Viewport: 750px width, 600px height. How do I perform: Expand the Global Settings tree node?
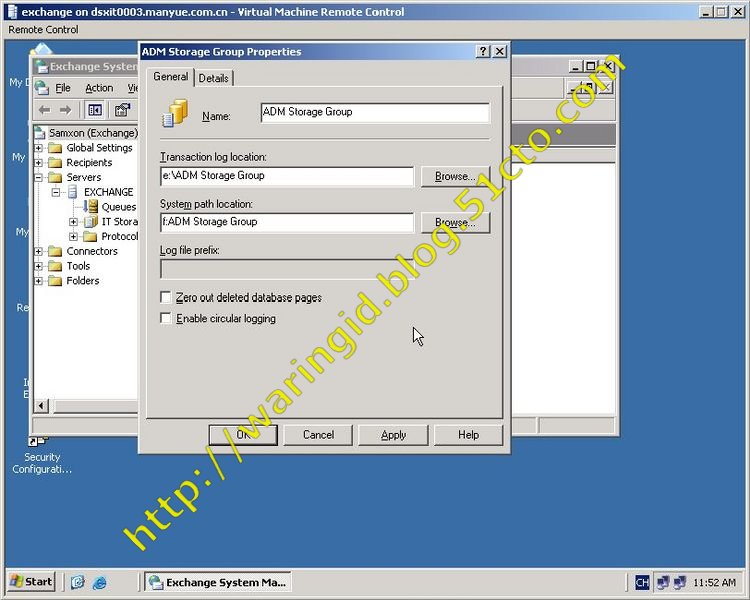click(39, 148)
